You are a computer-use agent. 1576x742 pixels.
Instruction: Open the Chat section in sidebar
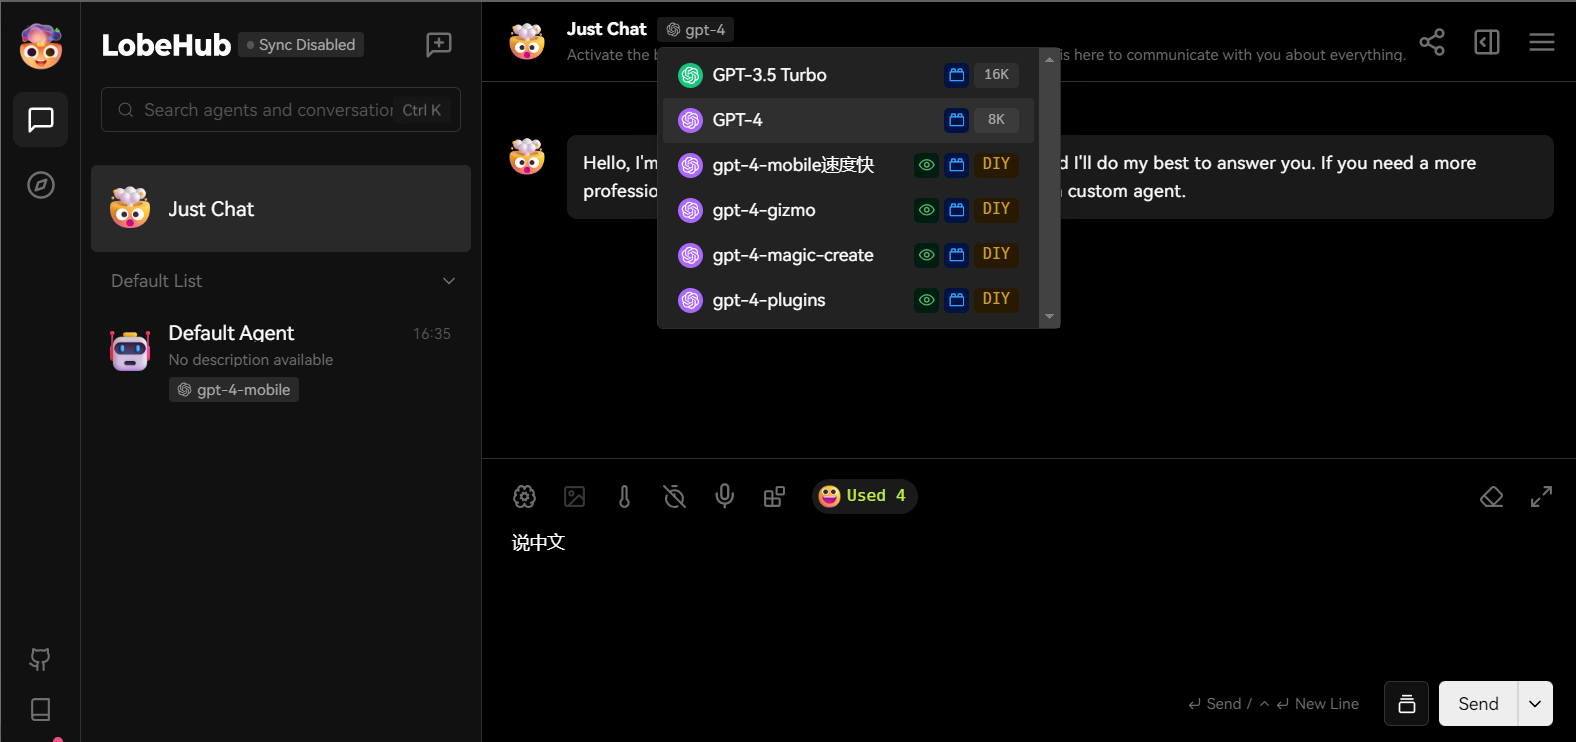pos(41,120)
